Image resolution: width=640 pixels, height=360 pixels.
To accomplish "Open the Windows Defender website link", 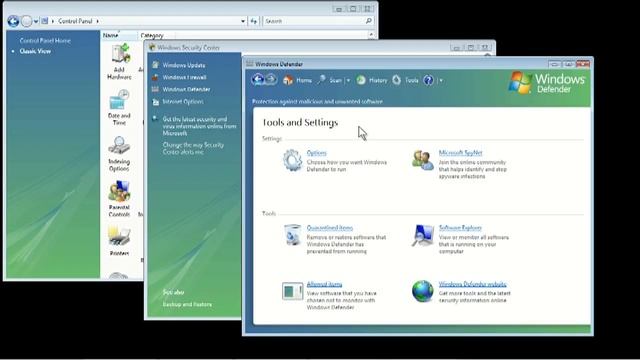I will (x=472, y=284).
